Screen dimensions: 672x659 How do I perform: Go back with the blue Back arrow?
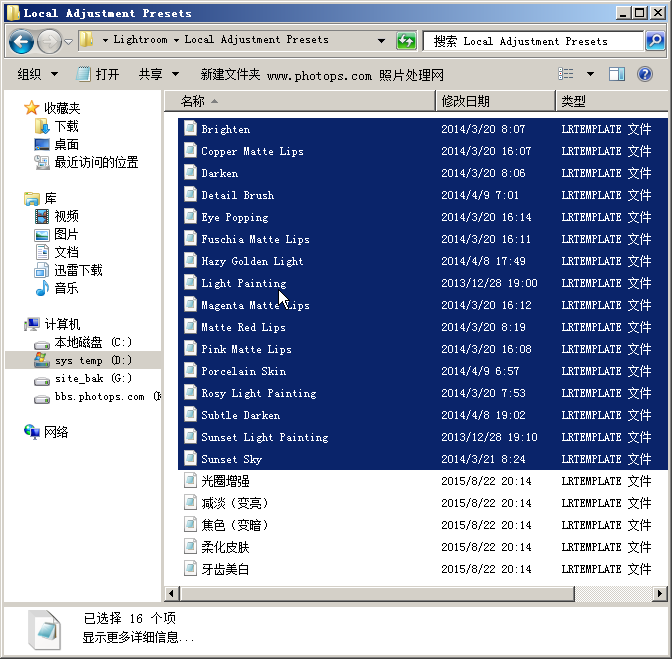21,42
